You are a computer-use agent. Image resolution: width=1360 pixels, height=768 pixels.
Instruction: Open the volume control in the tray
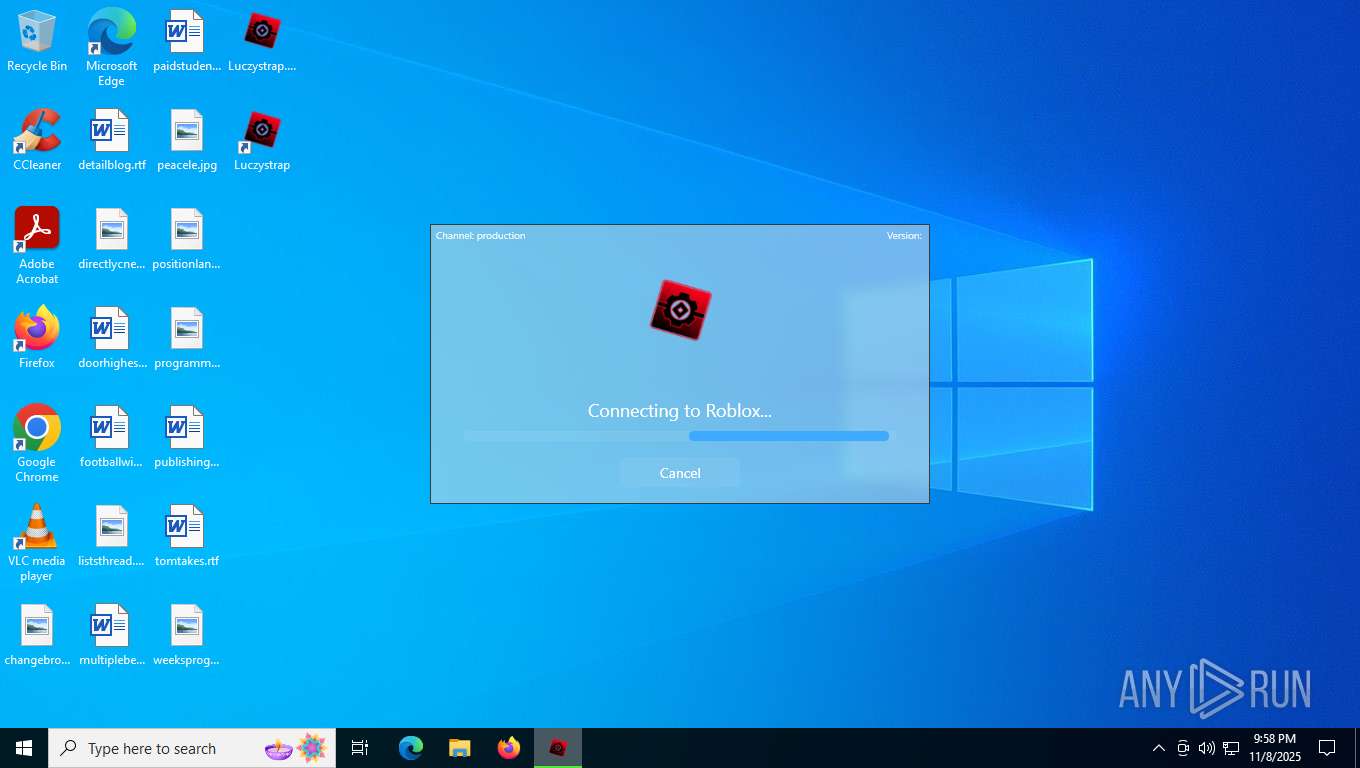pyautogui.click(x=1207, y=748)
